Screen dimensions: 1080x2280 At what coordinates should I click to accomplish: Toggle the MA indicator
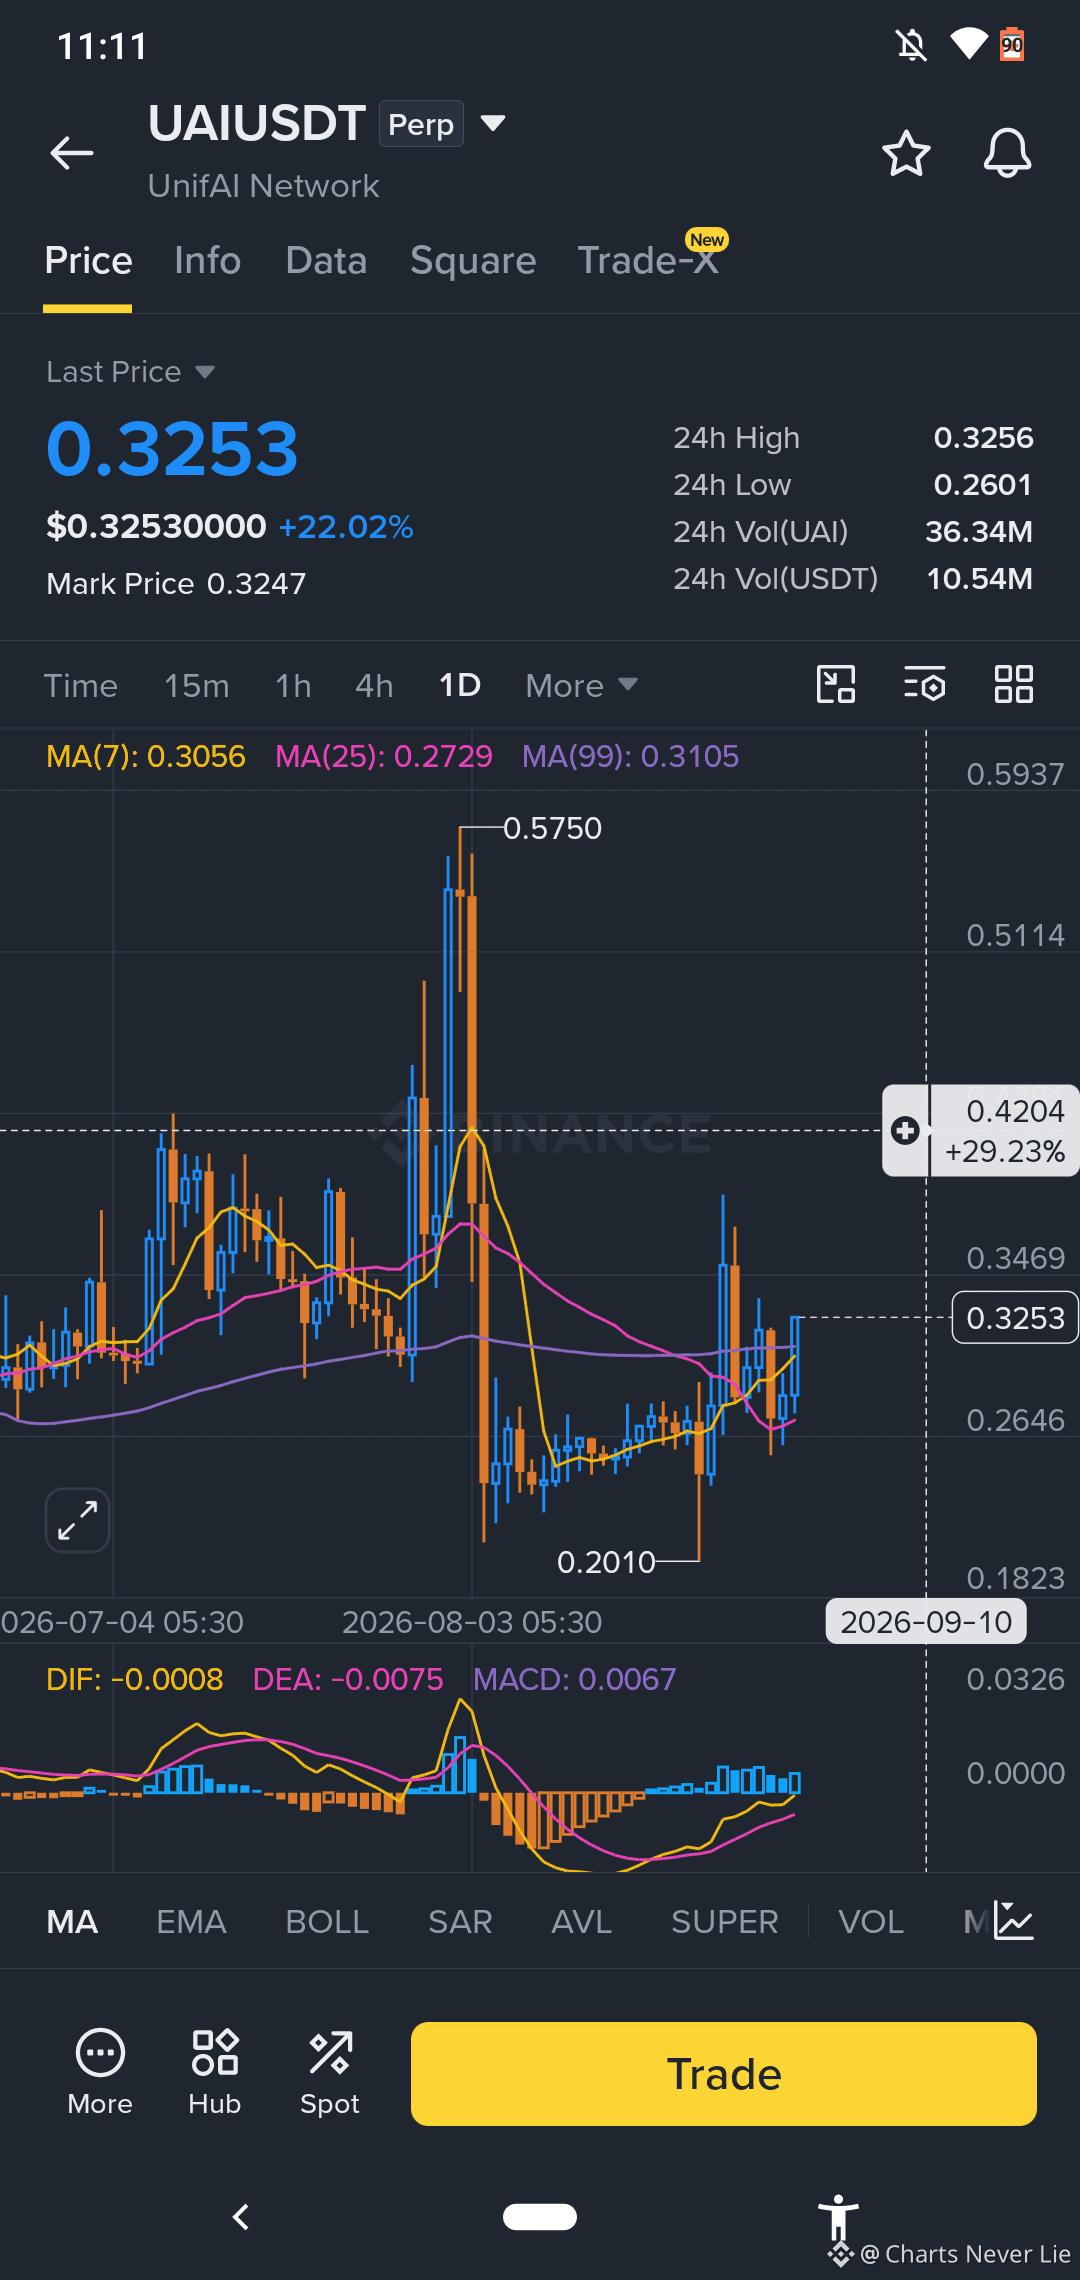(x=72, y=1922)
